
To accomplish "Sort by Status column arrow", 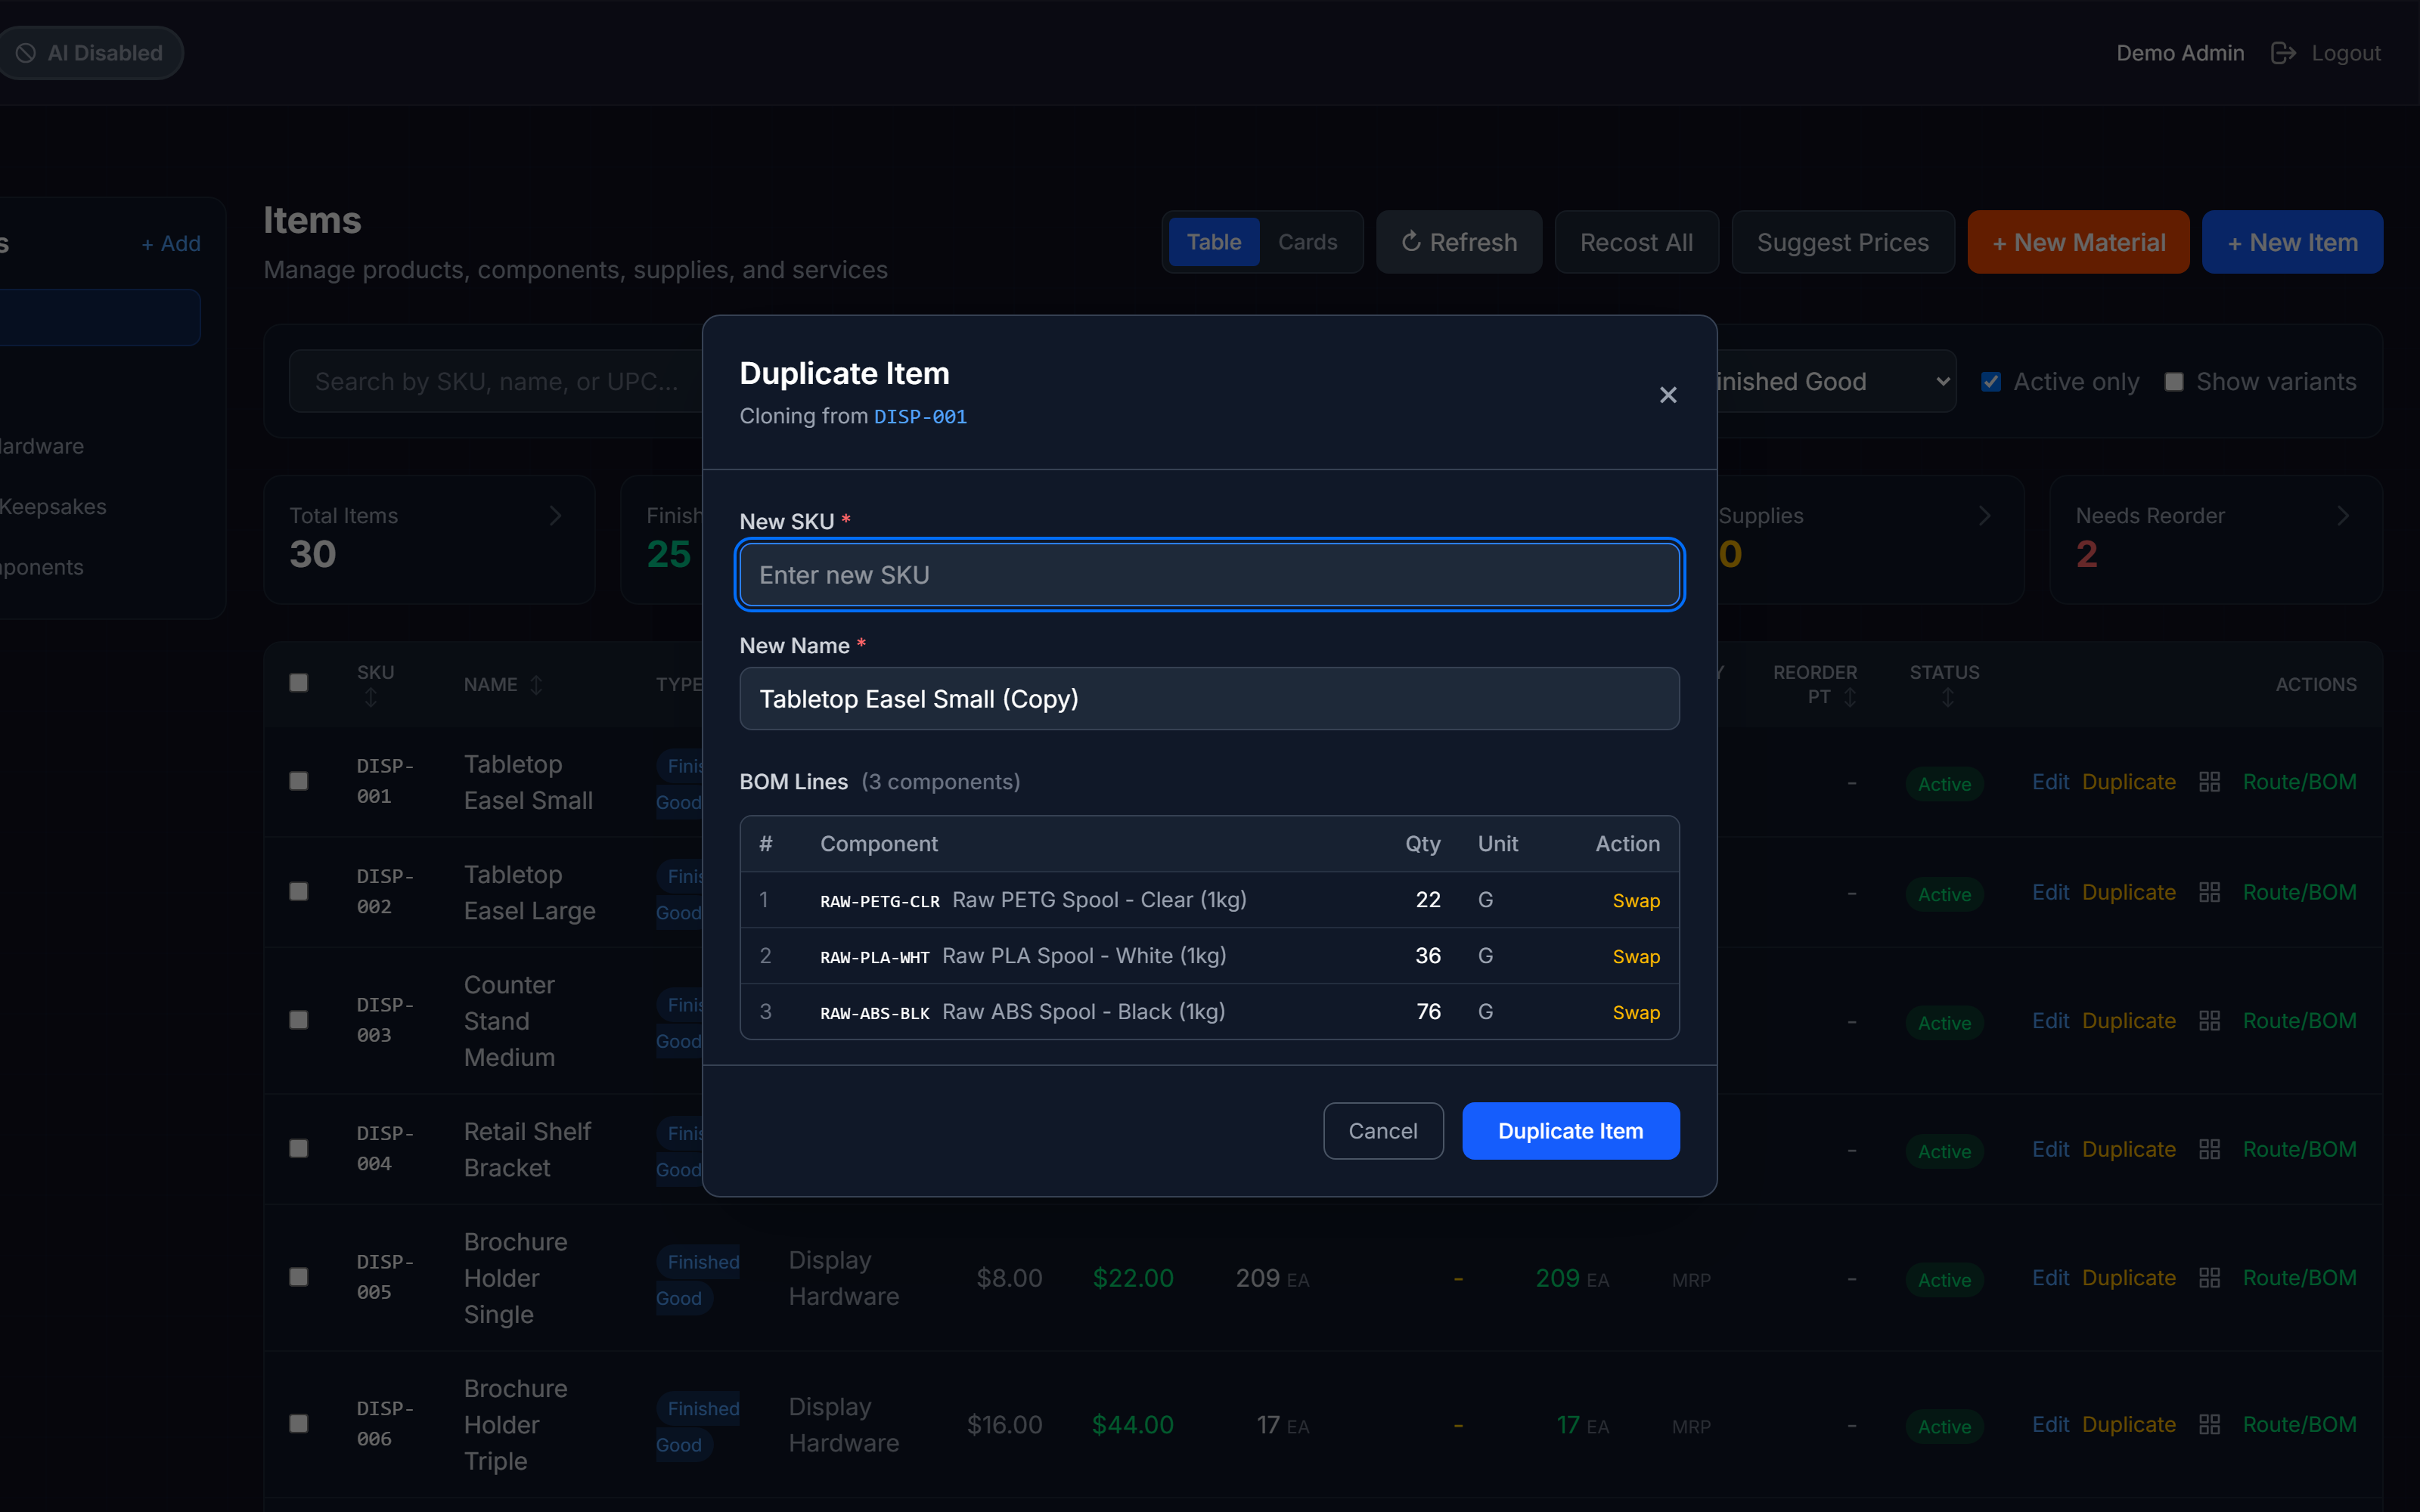I will tap(1947, 698).
